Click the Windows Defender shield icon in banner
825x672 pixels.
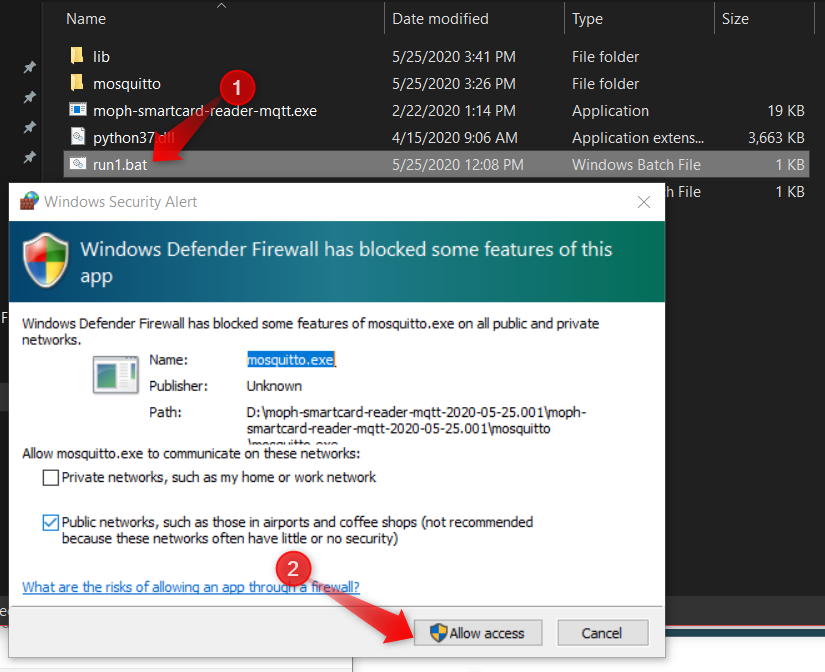(46, 260)
